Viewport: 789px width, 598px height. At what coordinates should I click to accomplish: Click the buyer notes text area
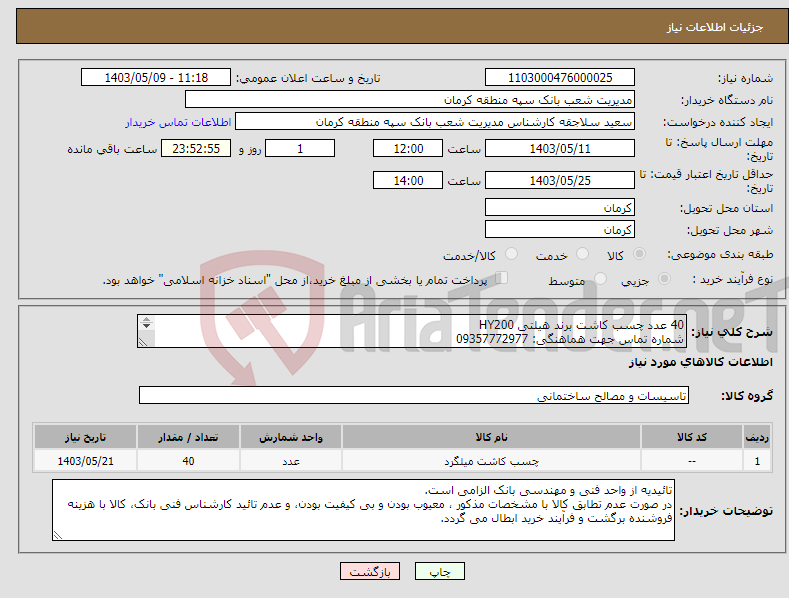363,510
